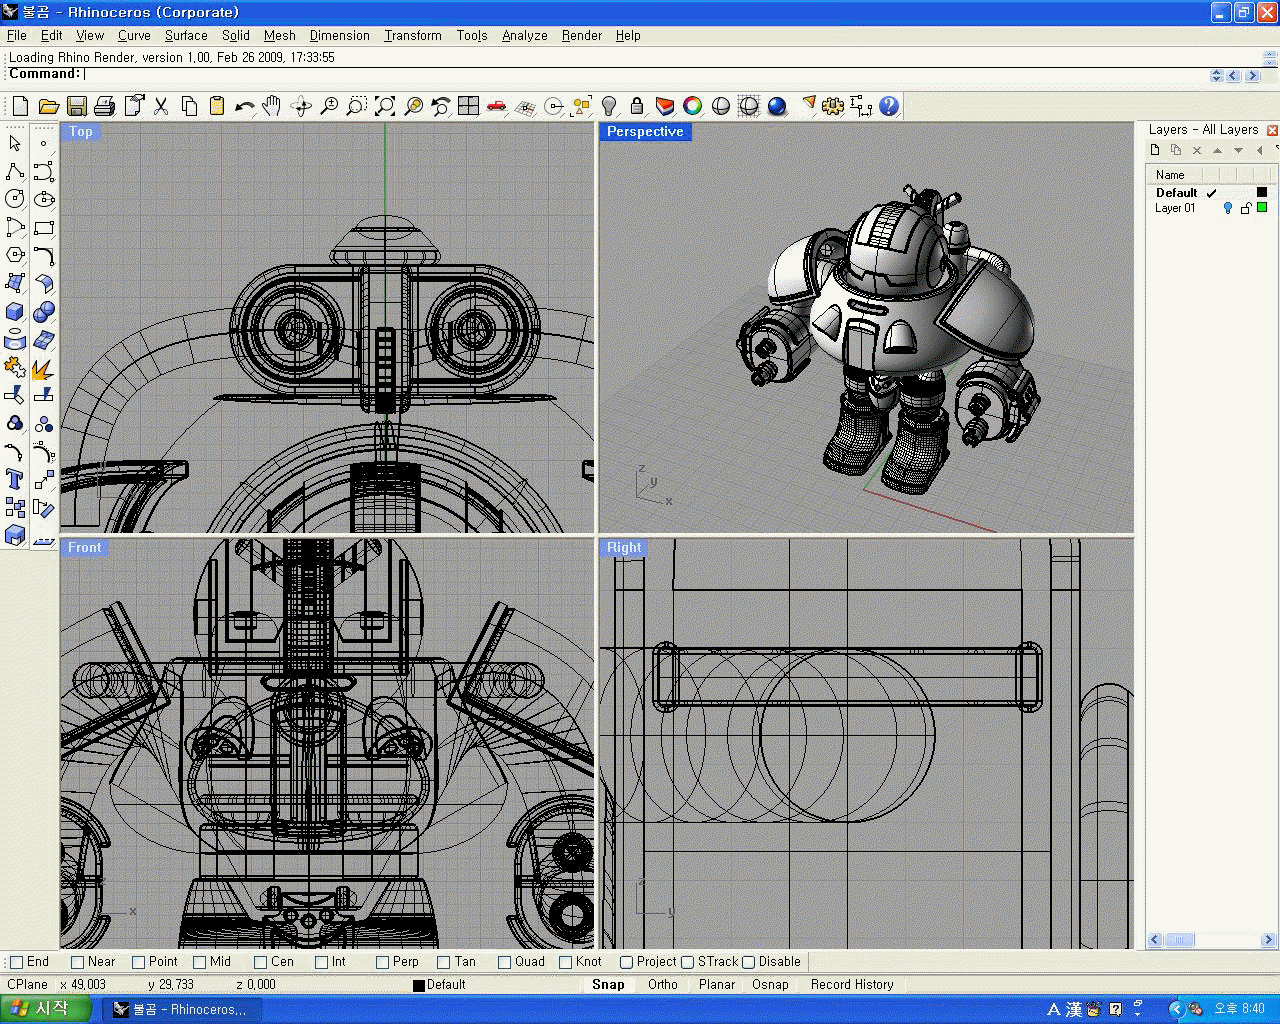Toggle Ortho in the status bar

(662, 985)
